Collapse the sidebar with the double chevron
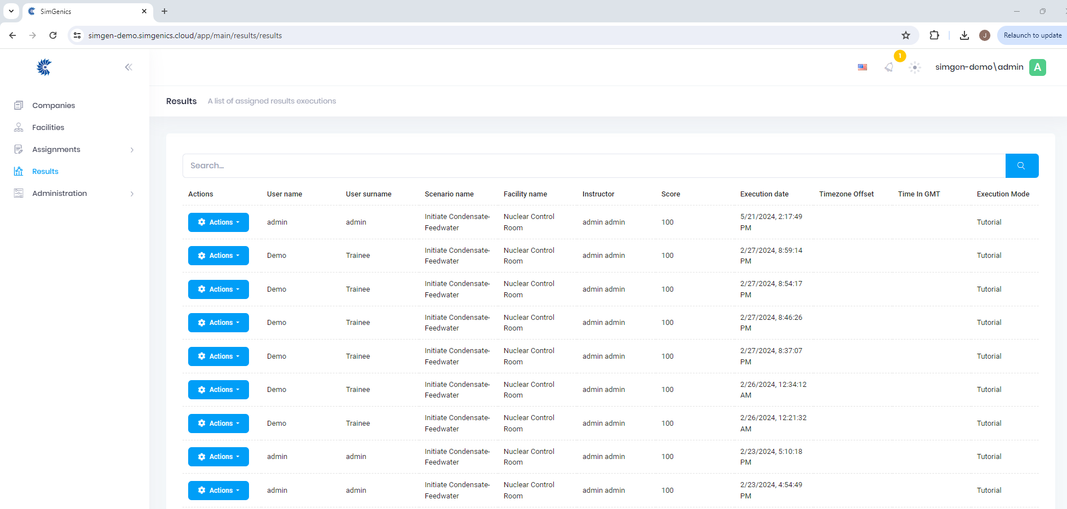Screen dimensions: 1067x509 click(128, 67)
